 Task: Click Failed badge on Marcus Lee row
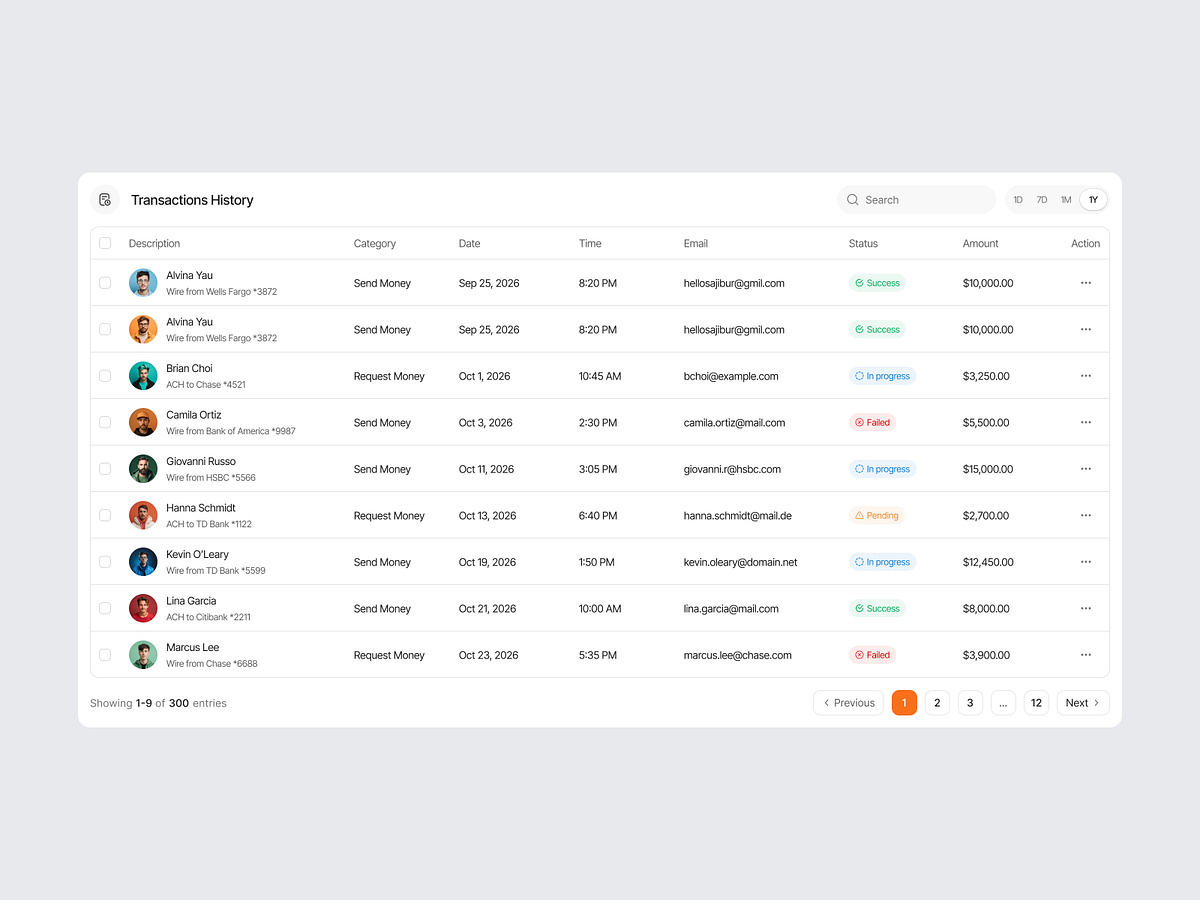click(872, 655)
